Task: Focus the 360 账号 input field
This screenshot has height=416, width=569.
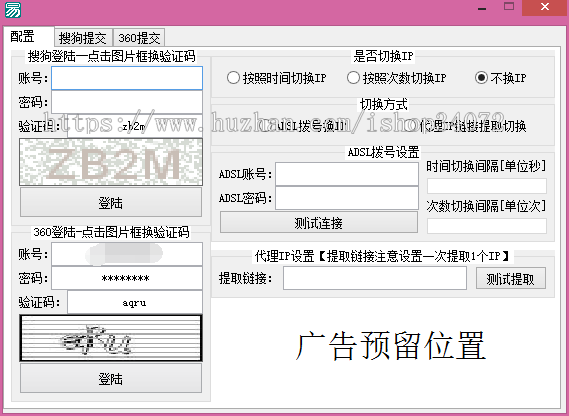Action: coord(127,254)
